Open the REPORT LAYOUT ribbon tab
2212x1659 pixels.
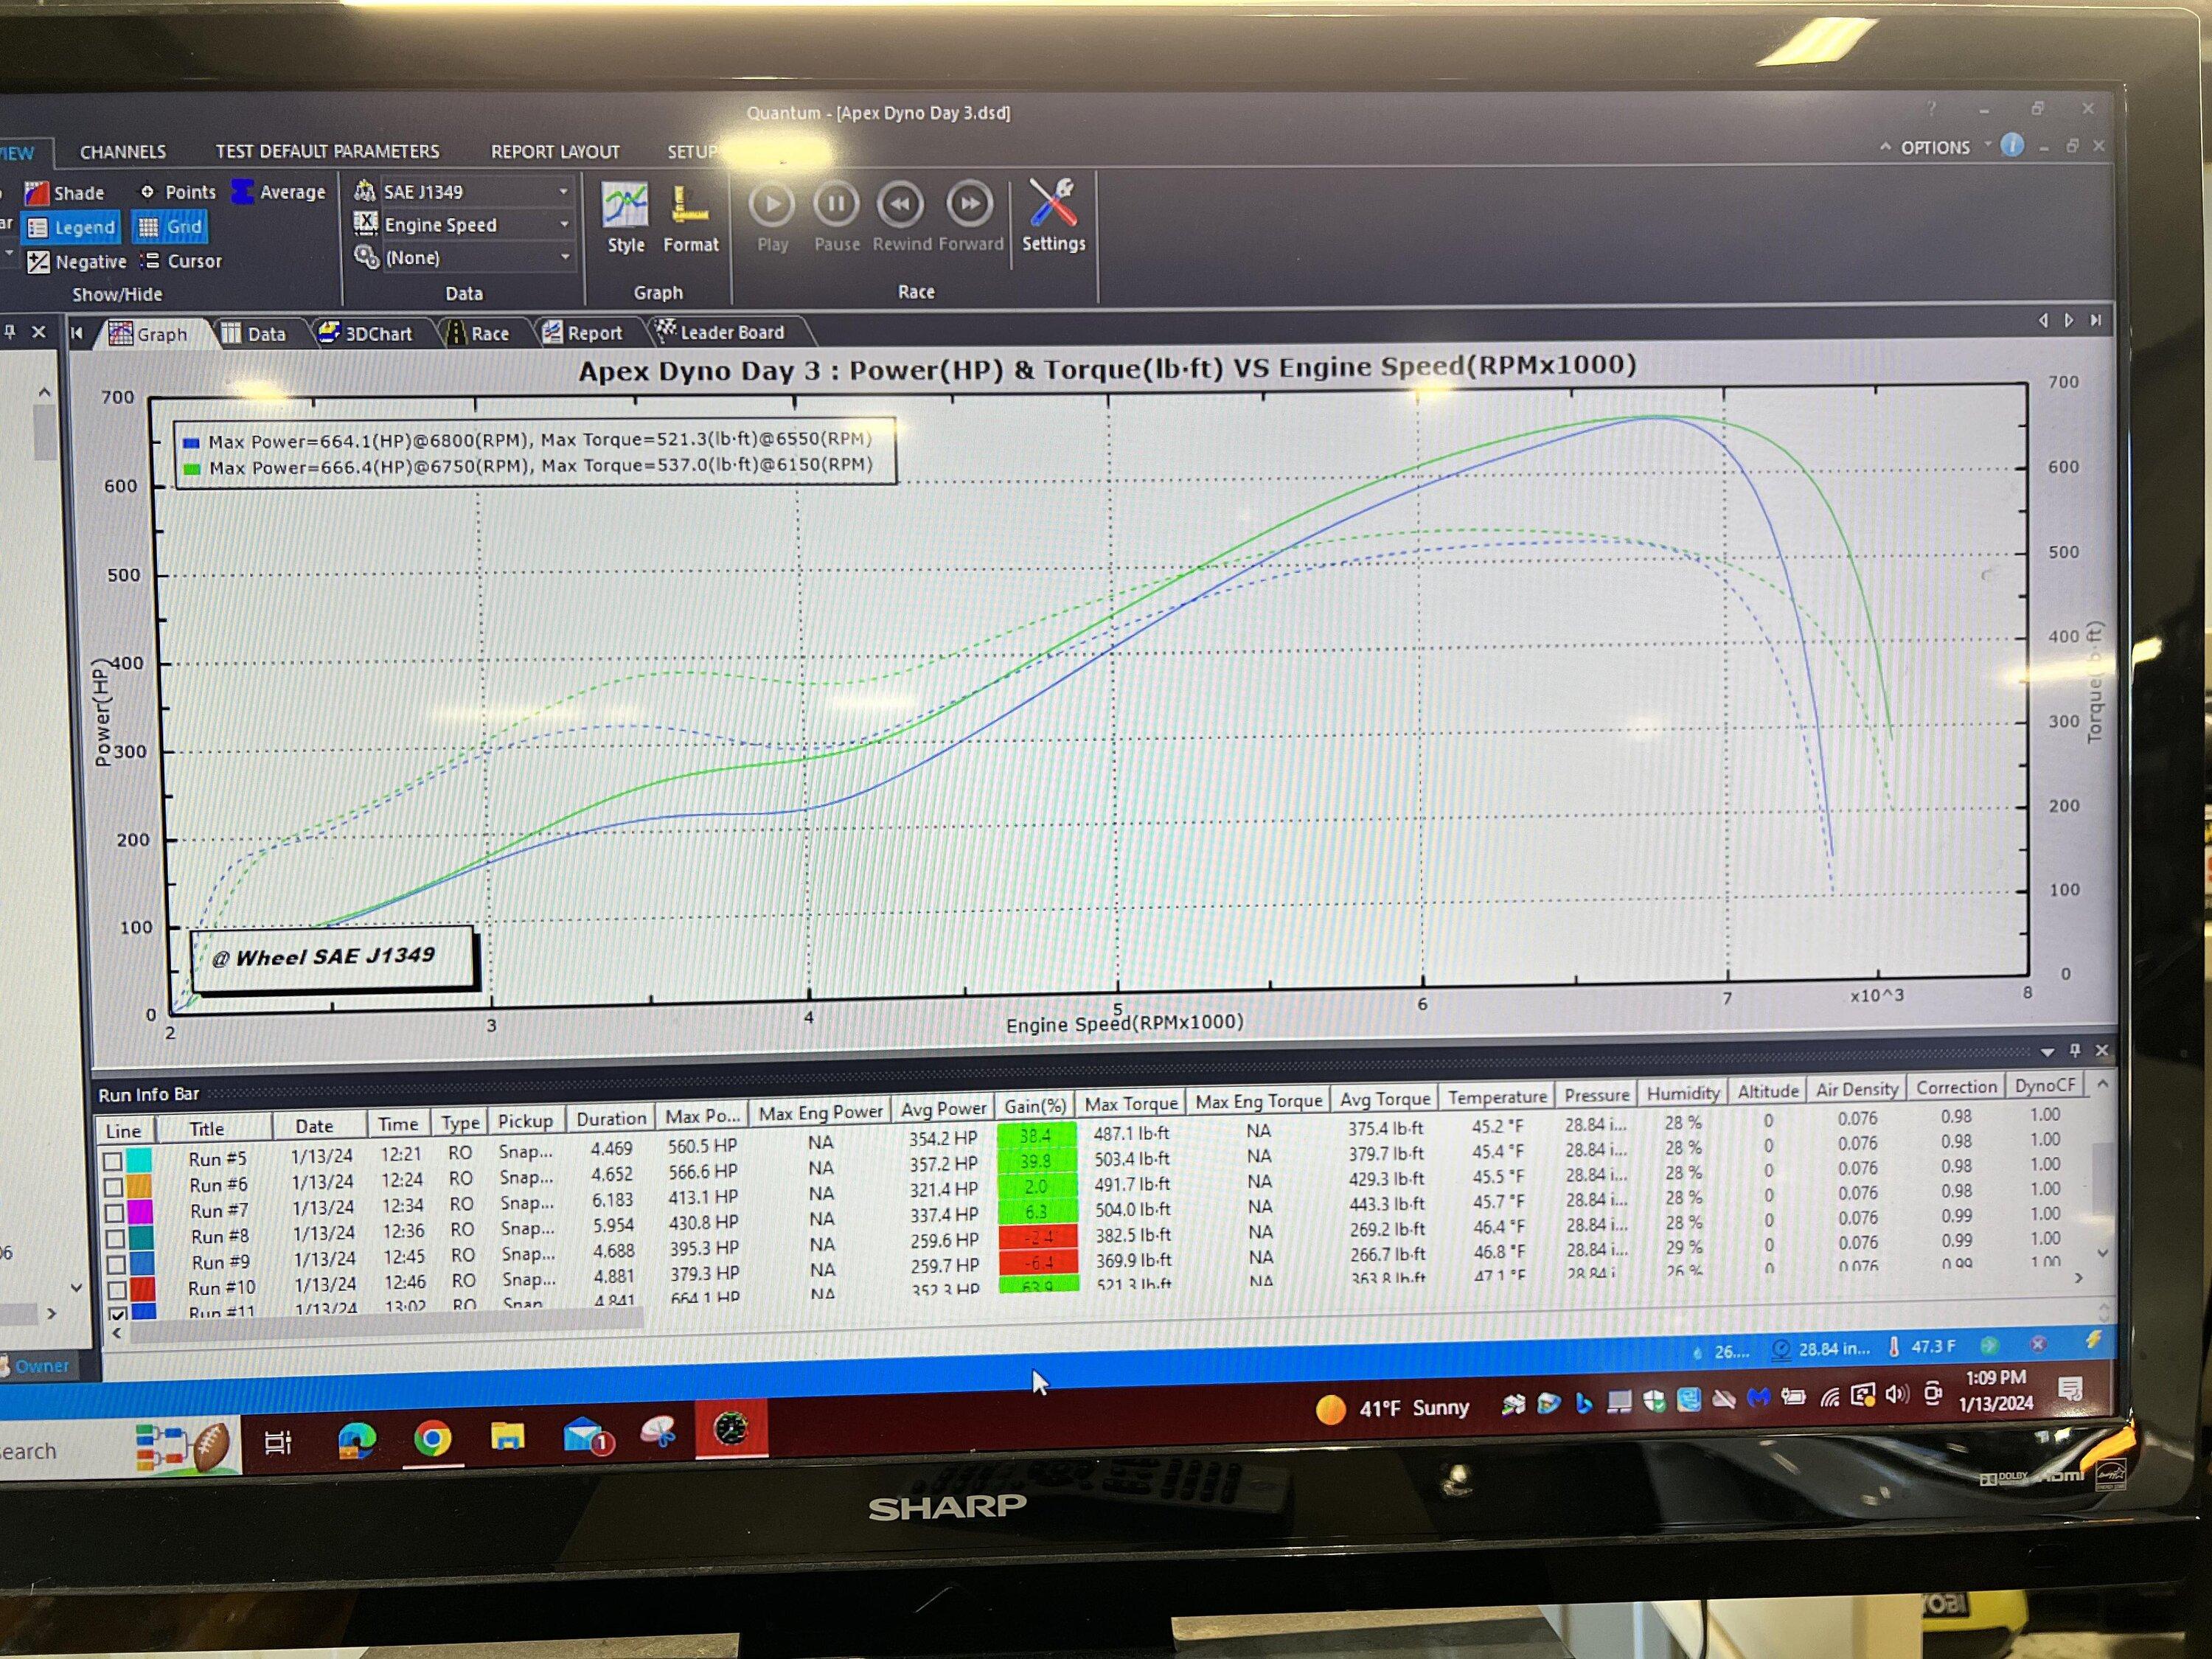click(555, 151)
